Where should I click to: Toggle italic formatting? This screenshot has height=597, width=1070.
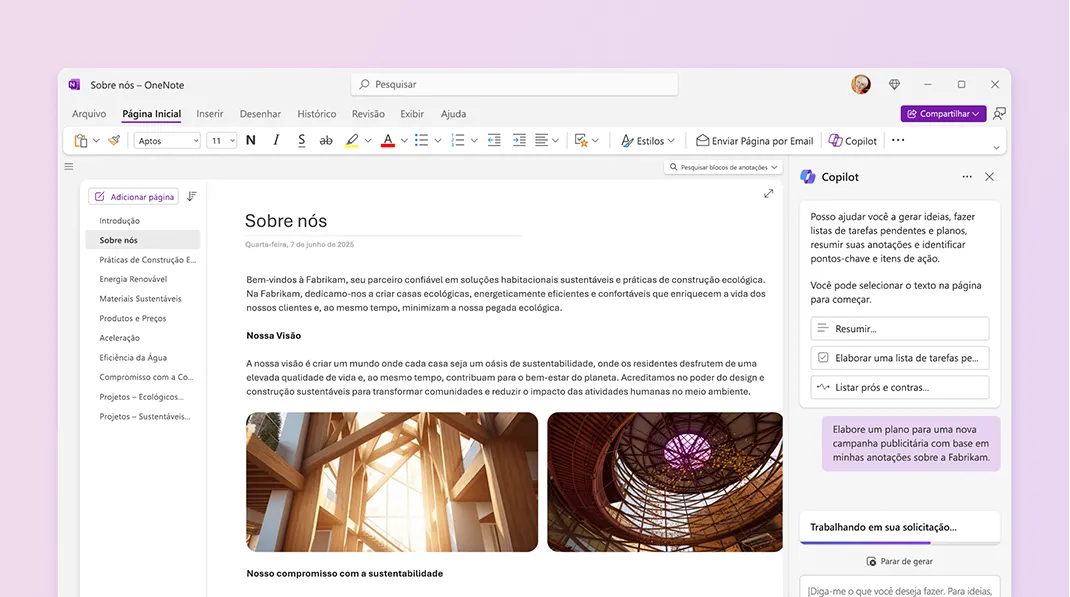coord(276,141)
